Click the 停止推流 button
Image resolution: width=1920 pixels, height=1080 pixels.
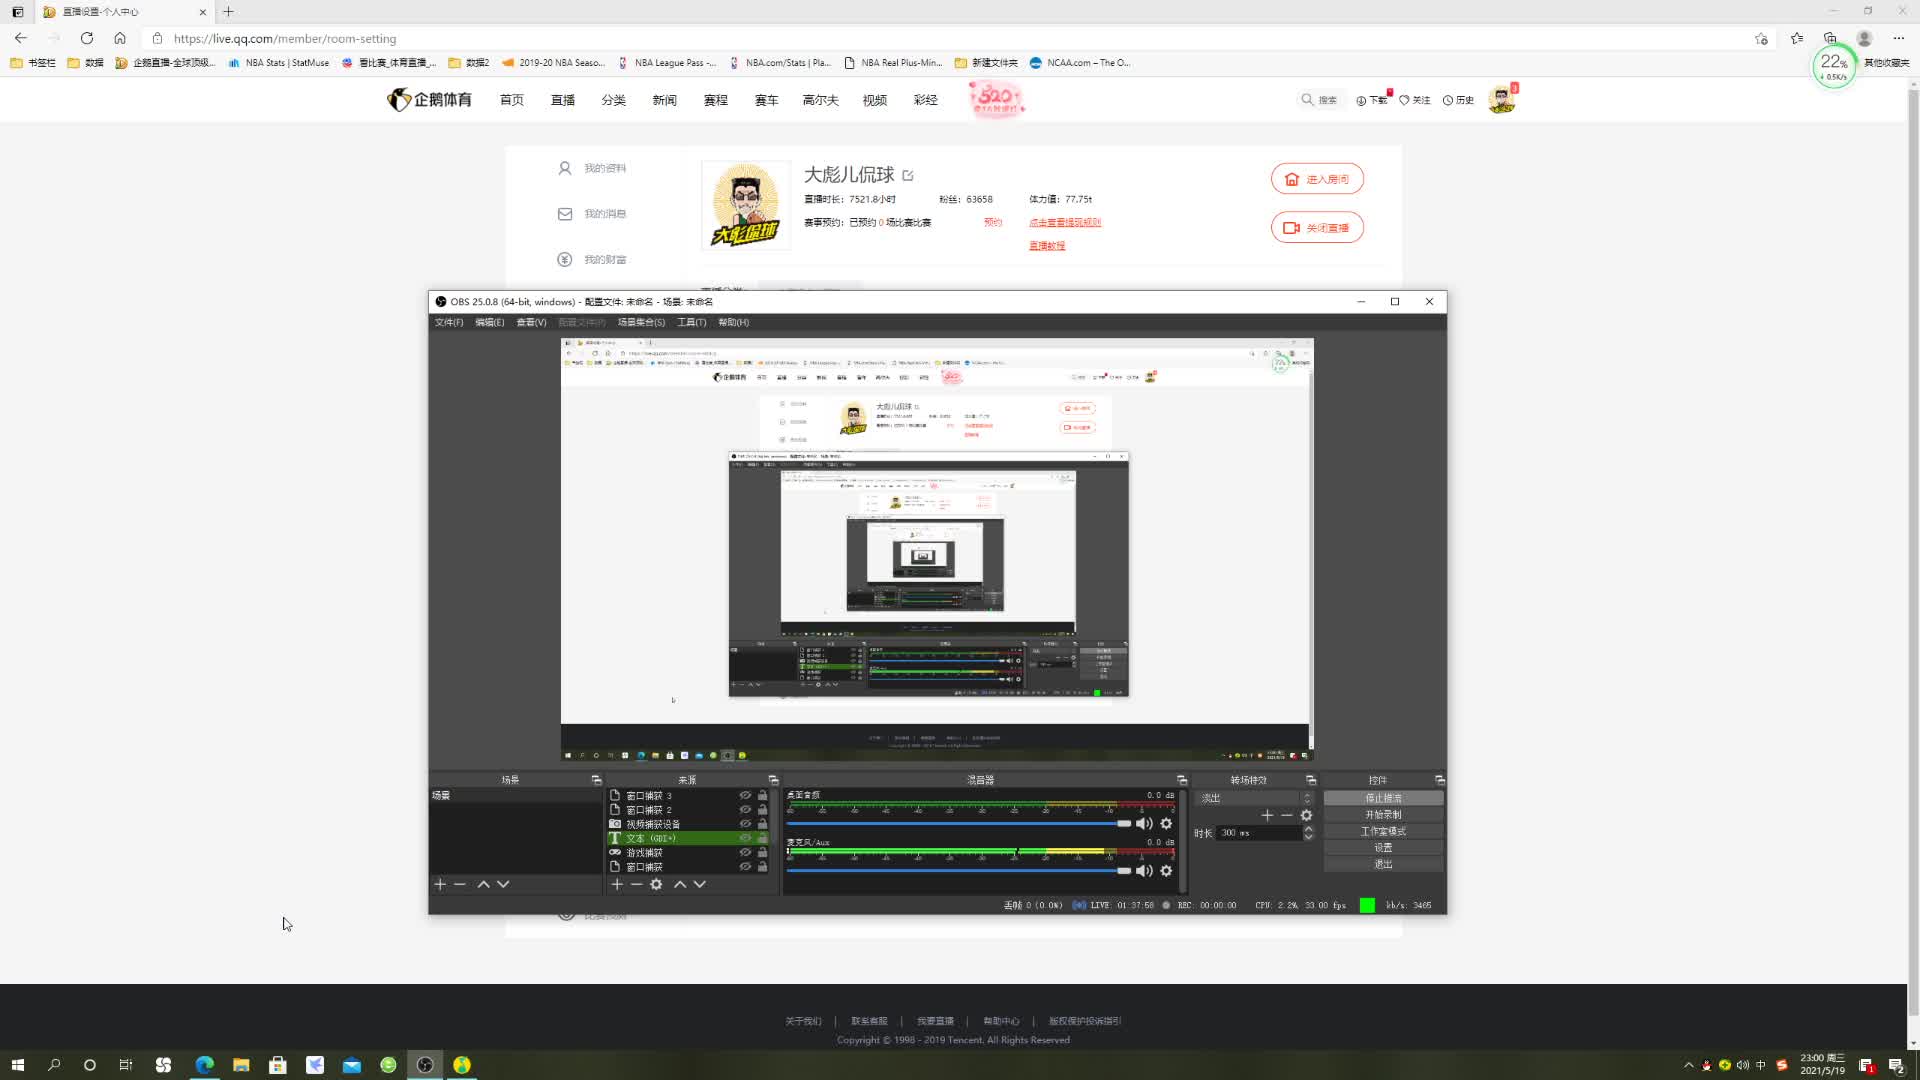pyautogui.click(x=1383, y=798)
